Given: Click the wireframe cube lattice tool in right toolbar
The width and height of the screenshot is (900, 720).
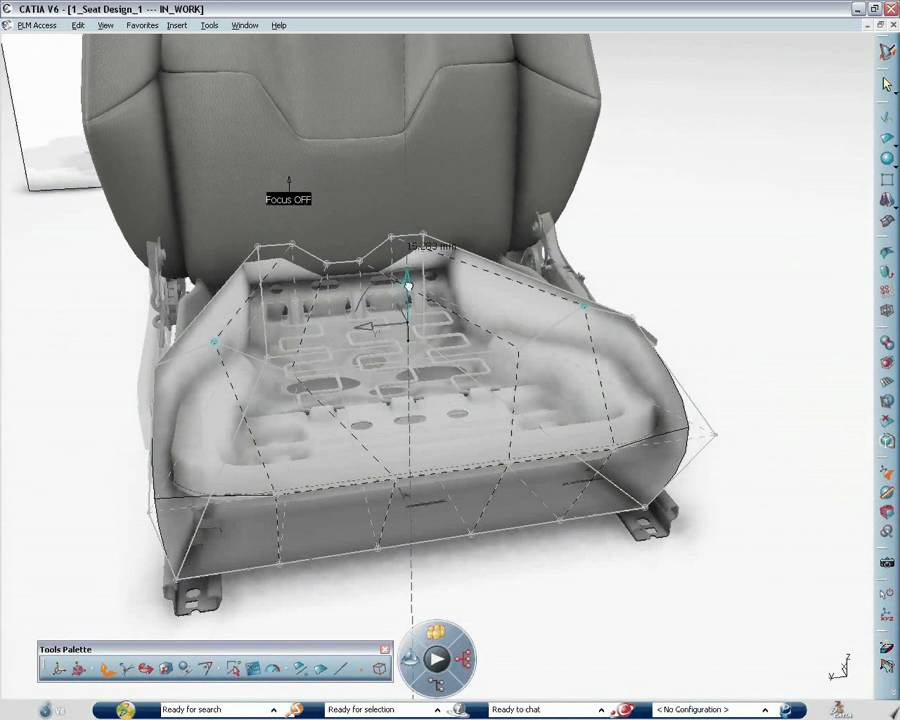Looking at the screenshot, I should [x=886, y=311].
